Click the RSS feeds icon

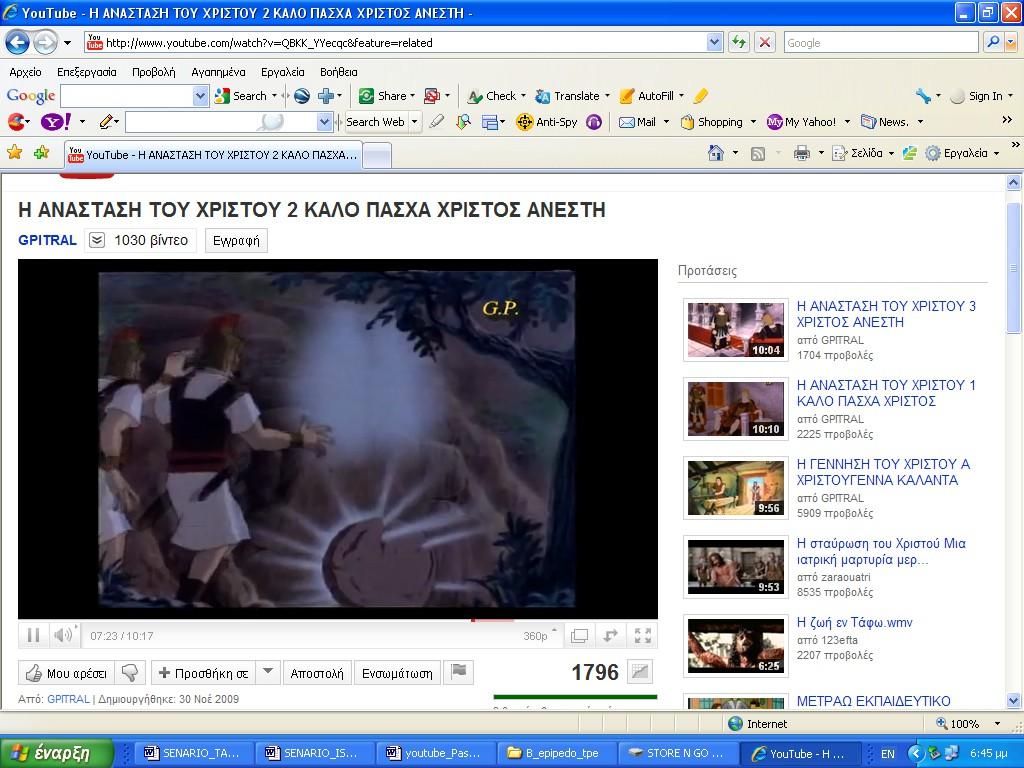pyautogui.click(x=758, y=154)
